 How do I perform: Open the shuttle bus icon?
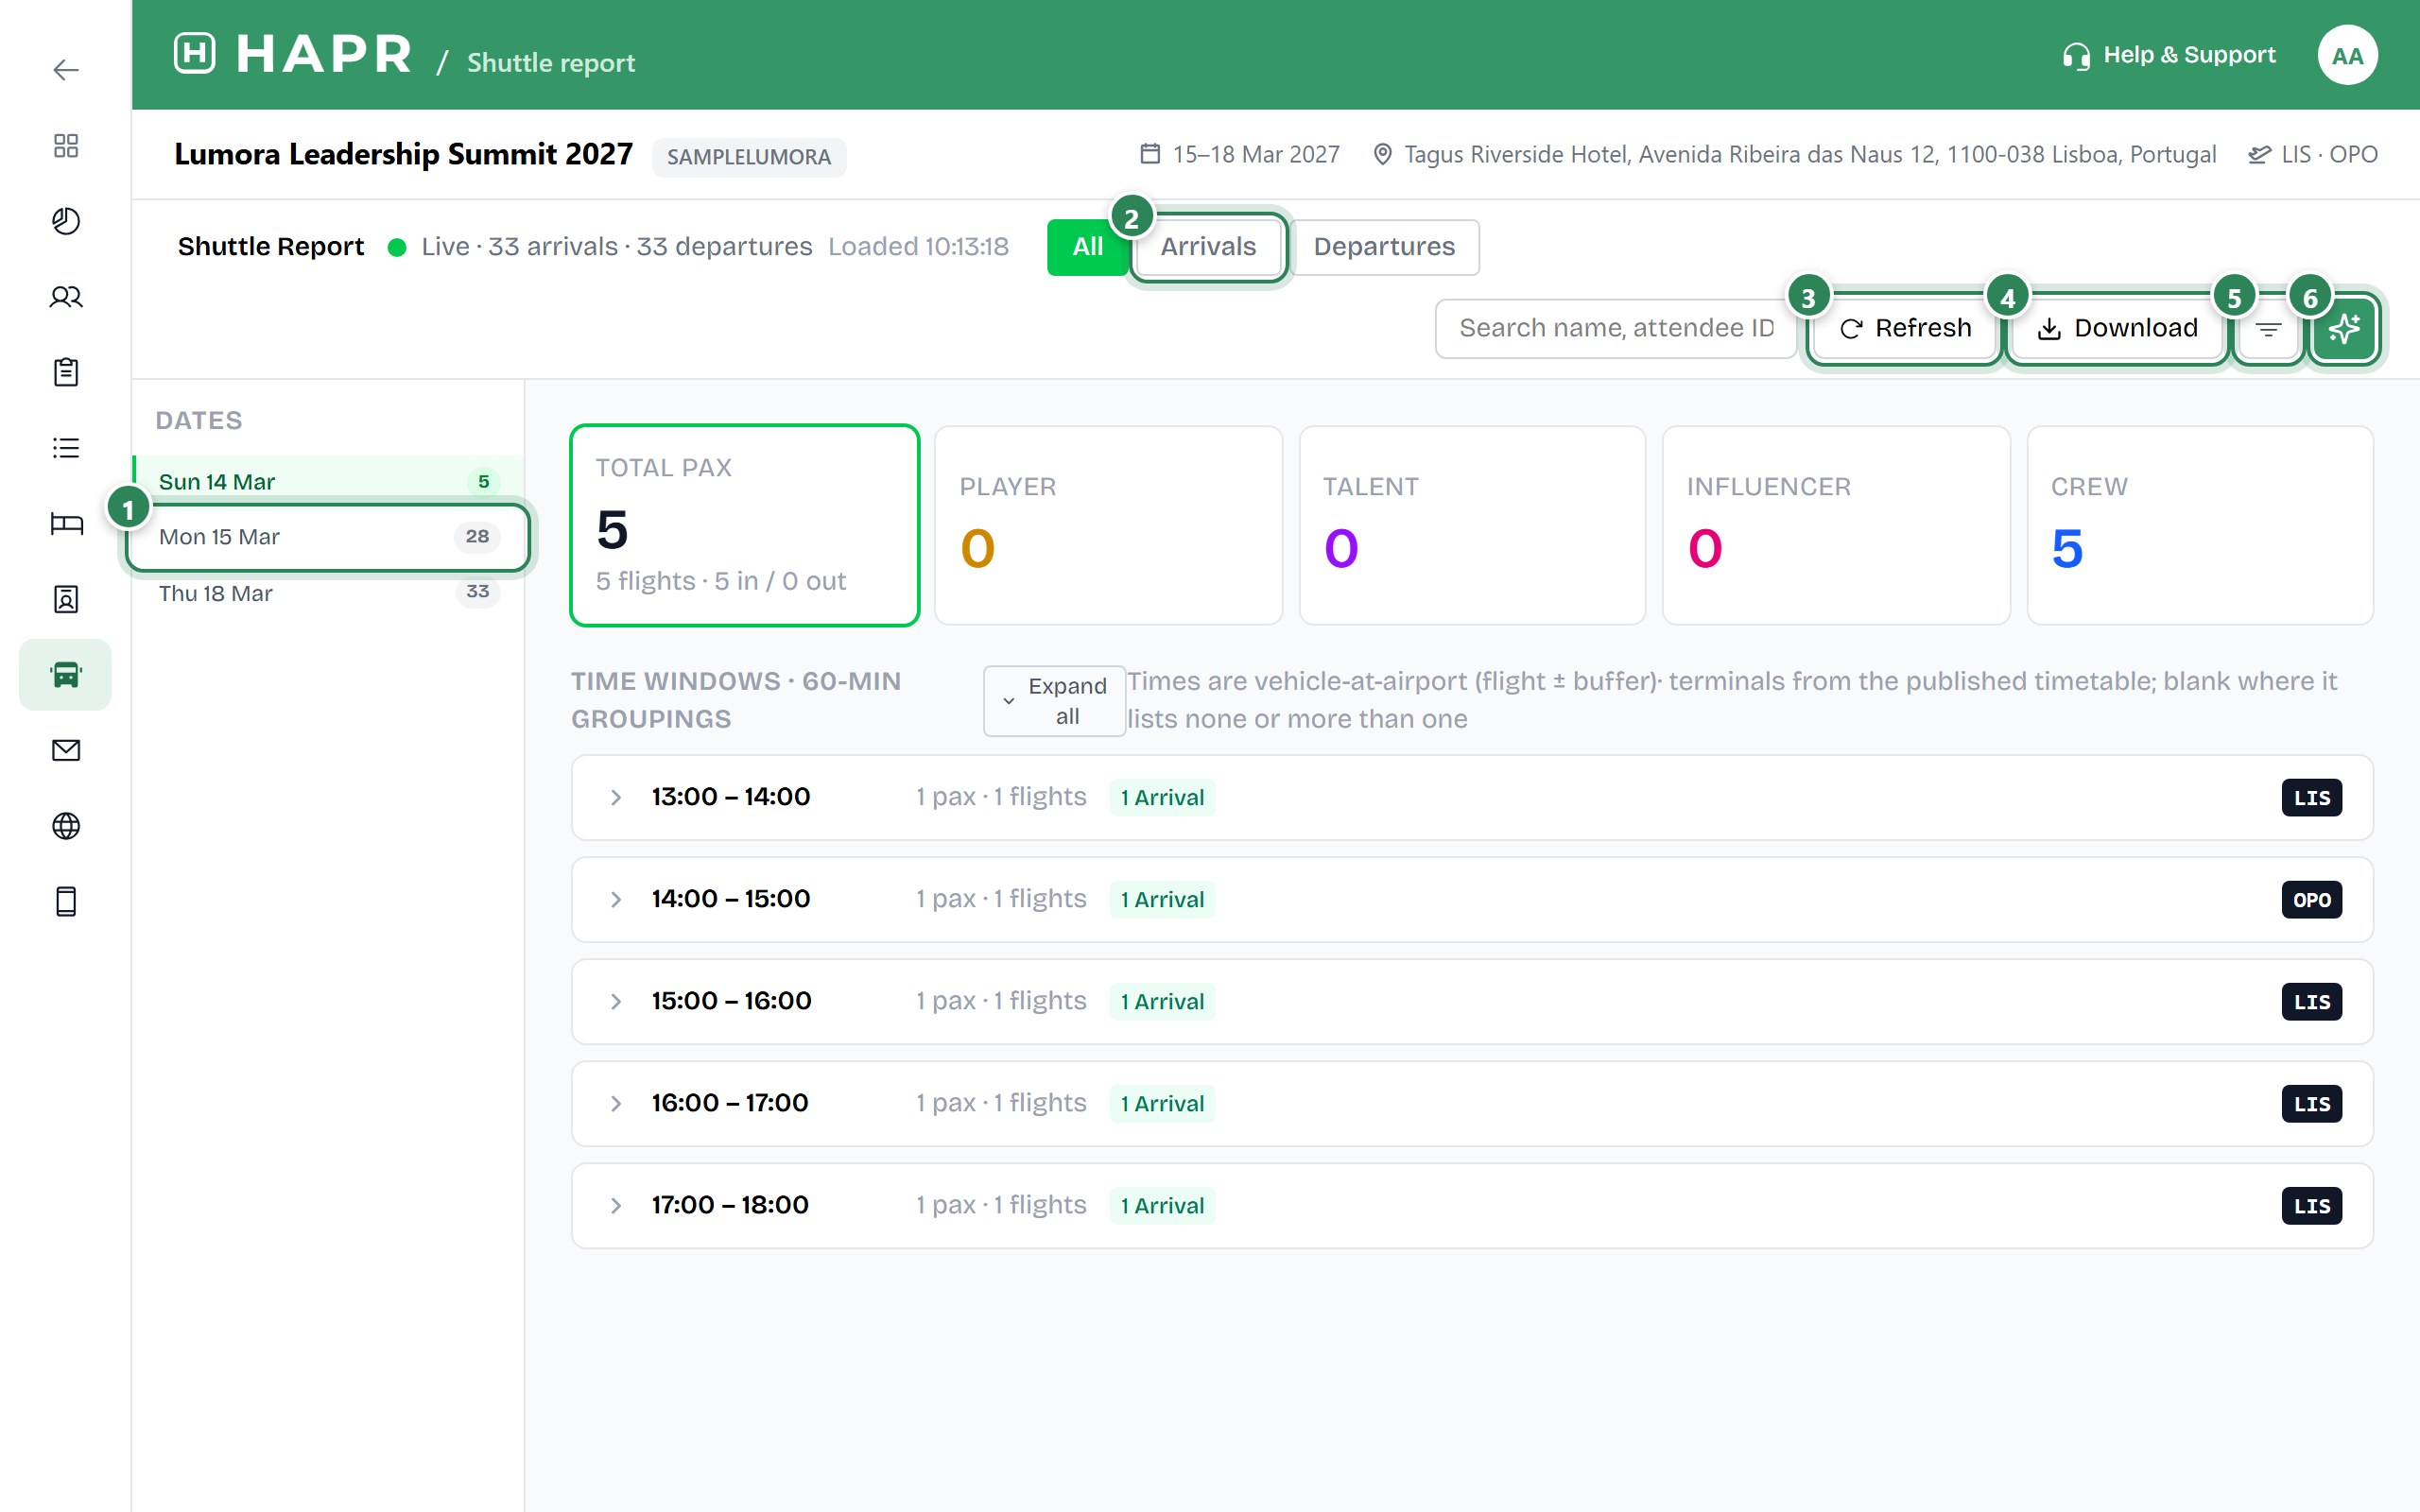(x=66, y=675)
